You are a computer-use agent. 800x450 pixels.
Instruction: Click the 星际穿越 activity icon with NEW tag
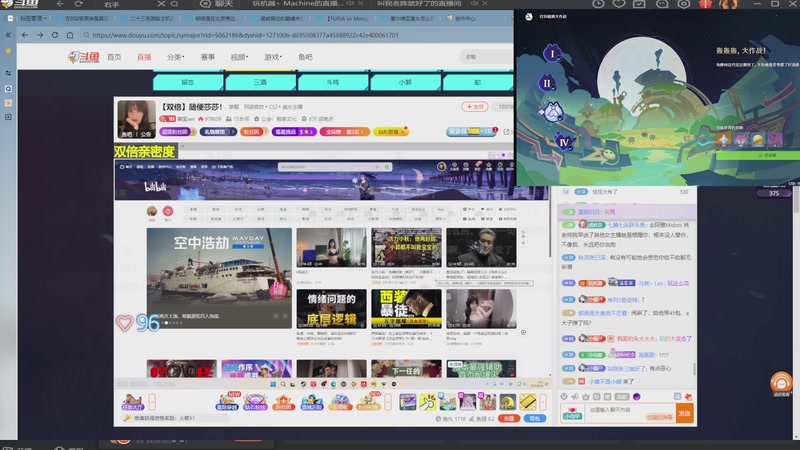pos(228,402)
